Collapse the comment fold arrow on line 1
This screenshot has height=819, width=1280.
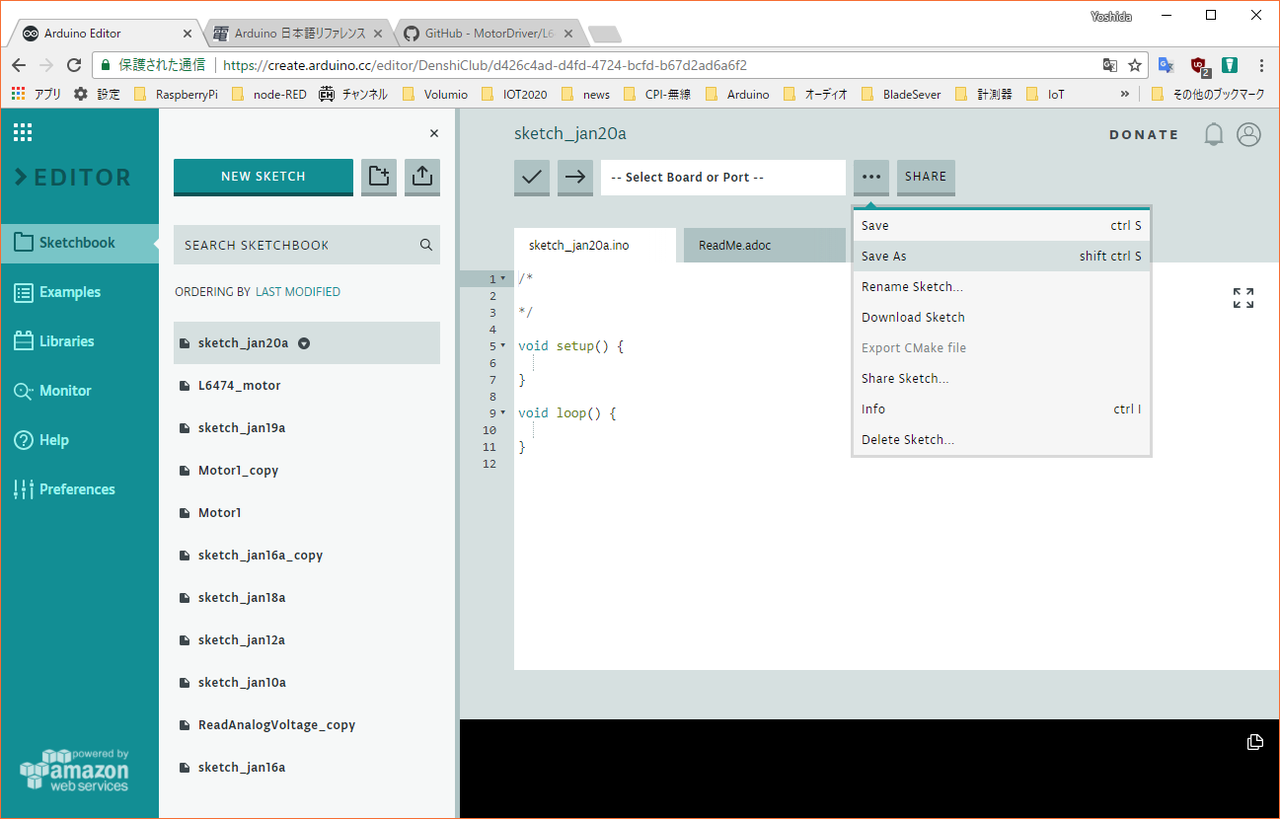[503, 279]
